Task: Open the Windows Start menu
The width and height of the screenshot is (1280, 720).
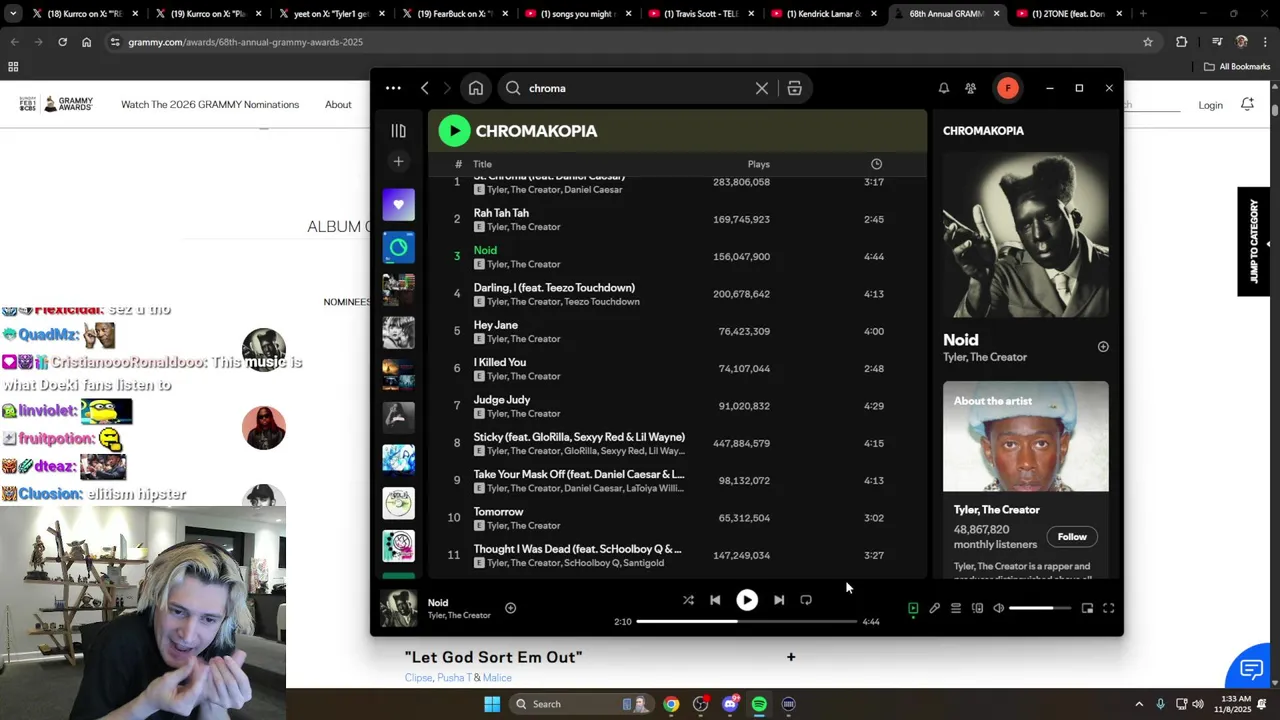Action: [x=492, y=704]
